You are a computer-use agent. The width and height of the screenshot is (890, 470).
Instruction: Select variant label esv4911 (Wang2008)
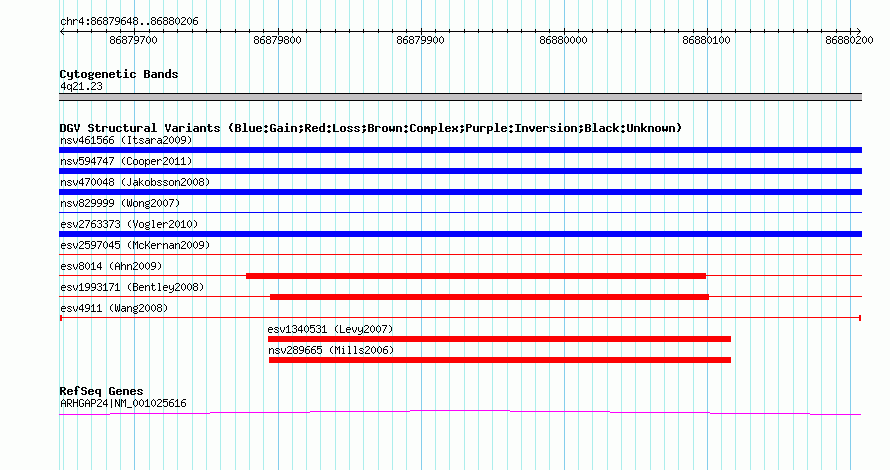click(114, 308)
